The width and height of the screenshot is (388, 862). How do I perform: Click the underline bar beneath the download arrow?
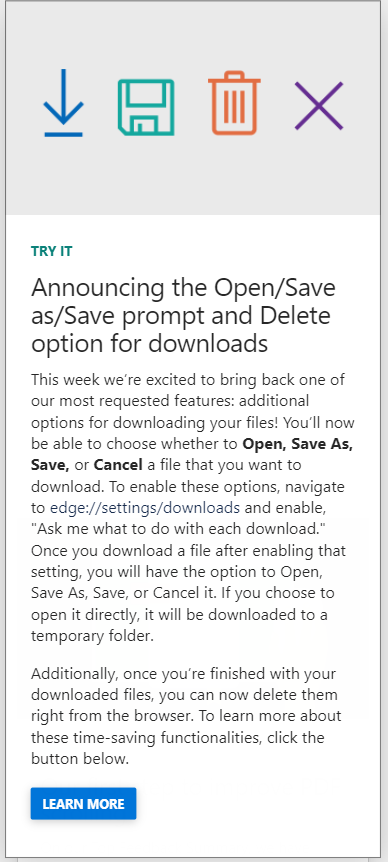(64, 134)
